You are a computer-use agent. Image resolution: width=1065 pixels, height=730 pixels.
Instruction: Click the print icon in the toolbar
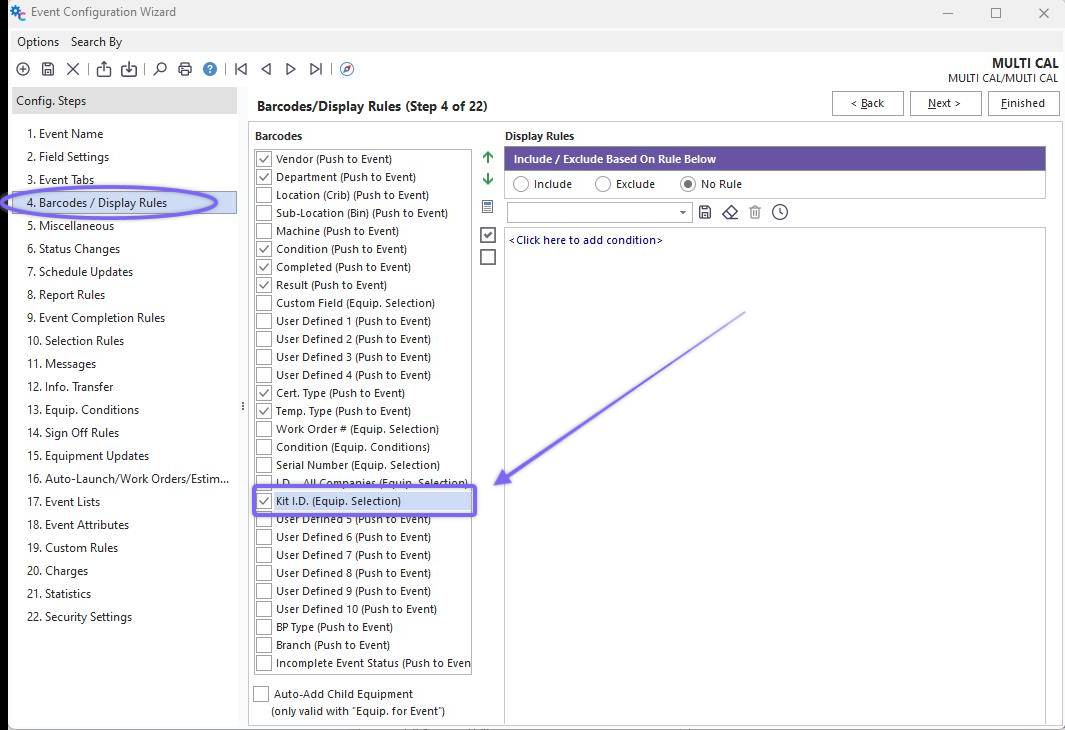185,69
